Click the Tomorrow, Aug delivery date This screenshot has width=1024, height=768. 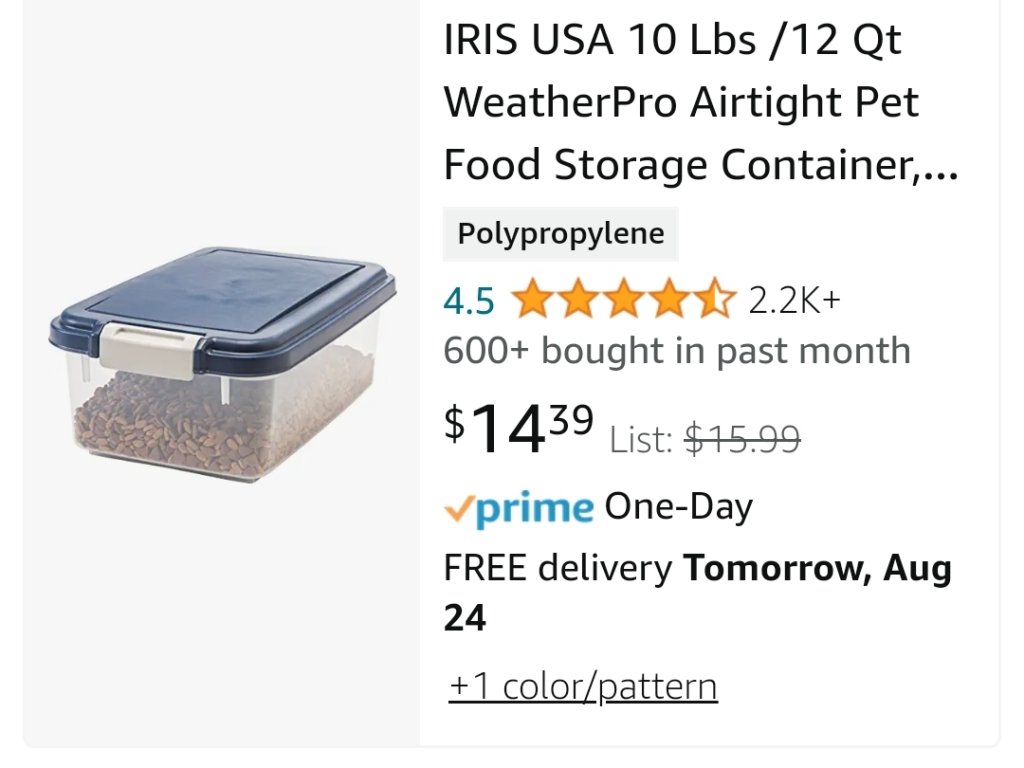point(817,569)
